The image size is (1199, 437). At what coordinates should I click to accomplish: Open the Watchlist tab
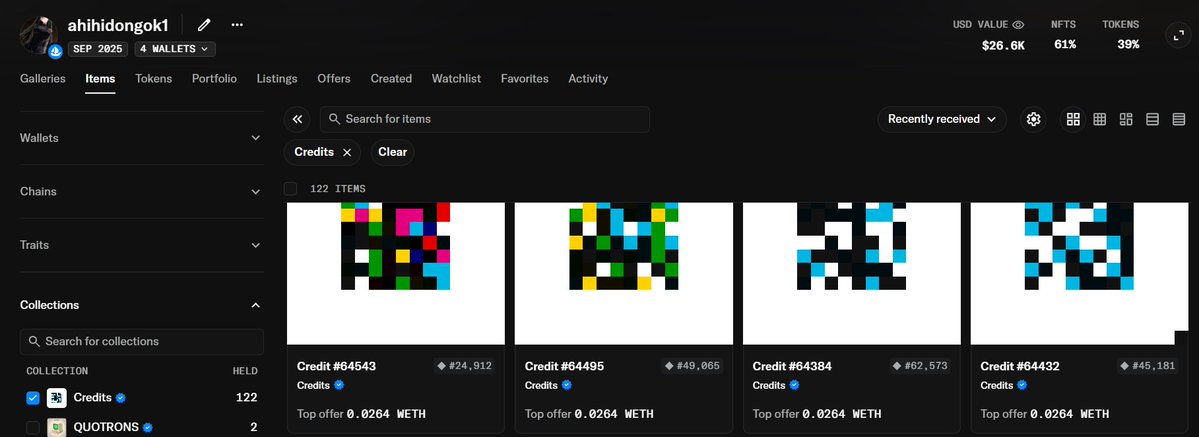(x=457, y=79)
